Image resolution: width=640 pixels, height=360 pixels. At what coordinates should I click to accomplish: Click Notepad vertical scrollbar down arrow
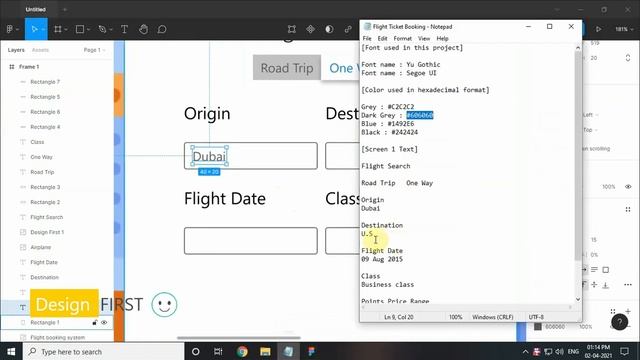tap(578, 299)
